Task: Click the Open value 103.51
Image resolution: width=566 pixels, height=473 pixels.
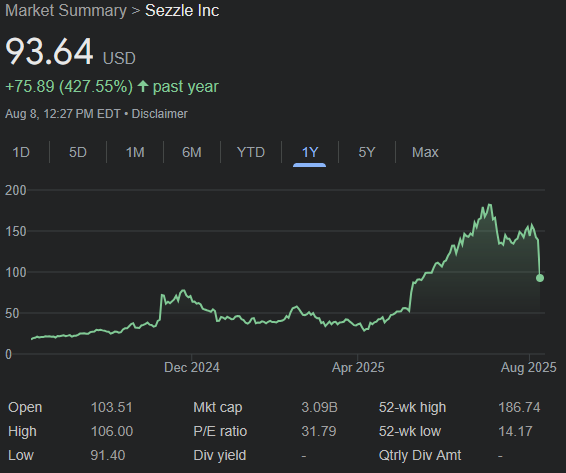Action: (x=112, y=407)
